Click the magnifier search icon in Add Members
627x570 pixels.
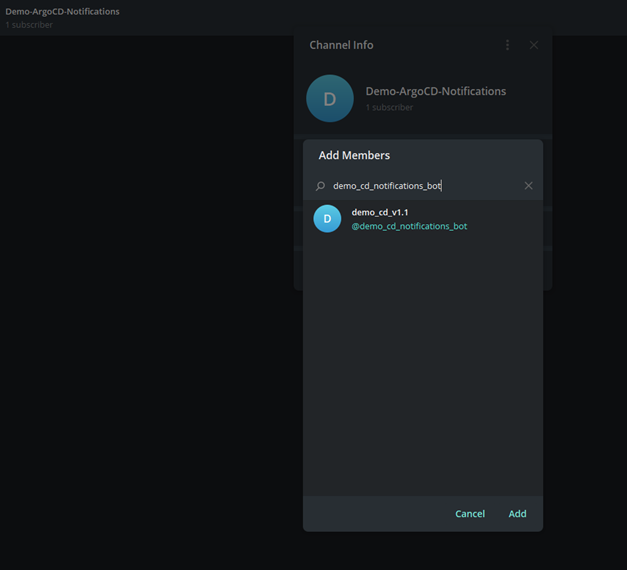321,186
